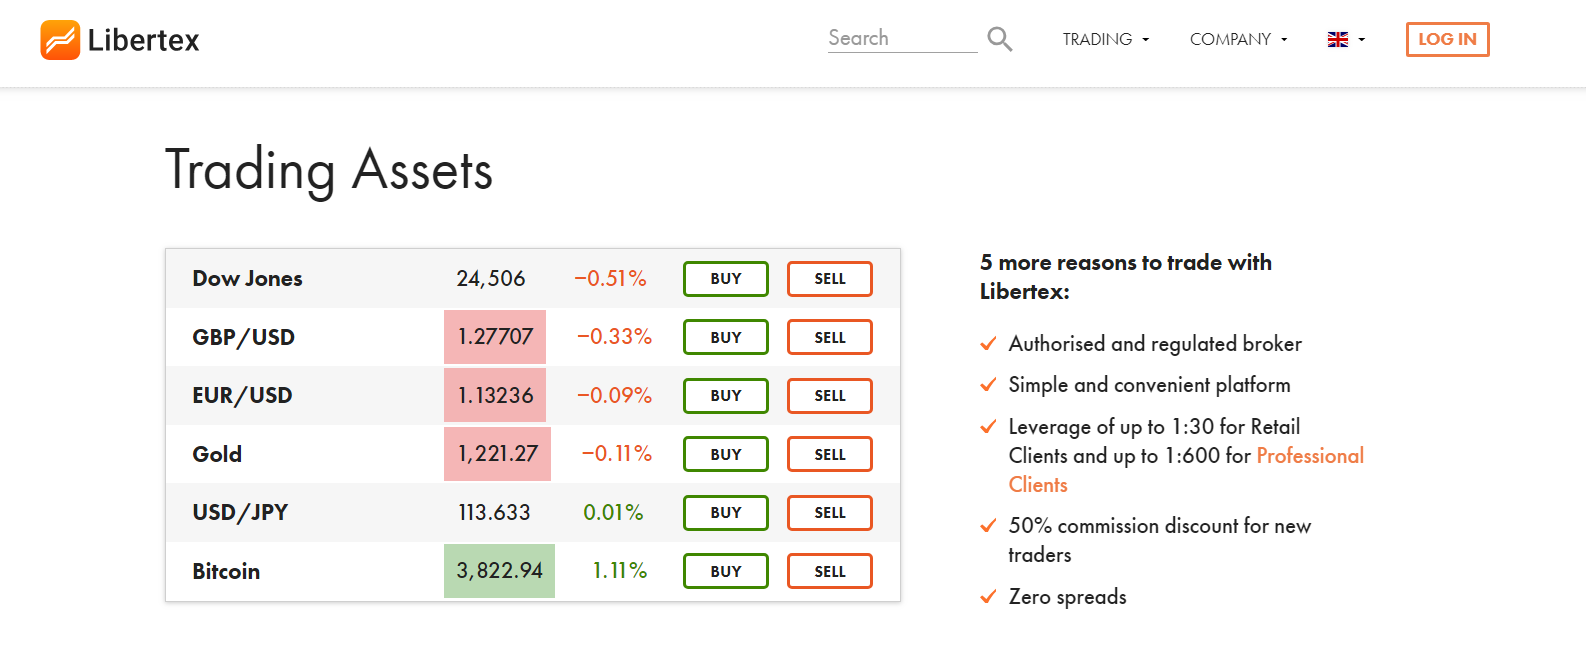Click the USD/JPY price 113.633

tap(494, 513)
